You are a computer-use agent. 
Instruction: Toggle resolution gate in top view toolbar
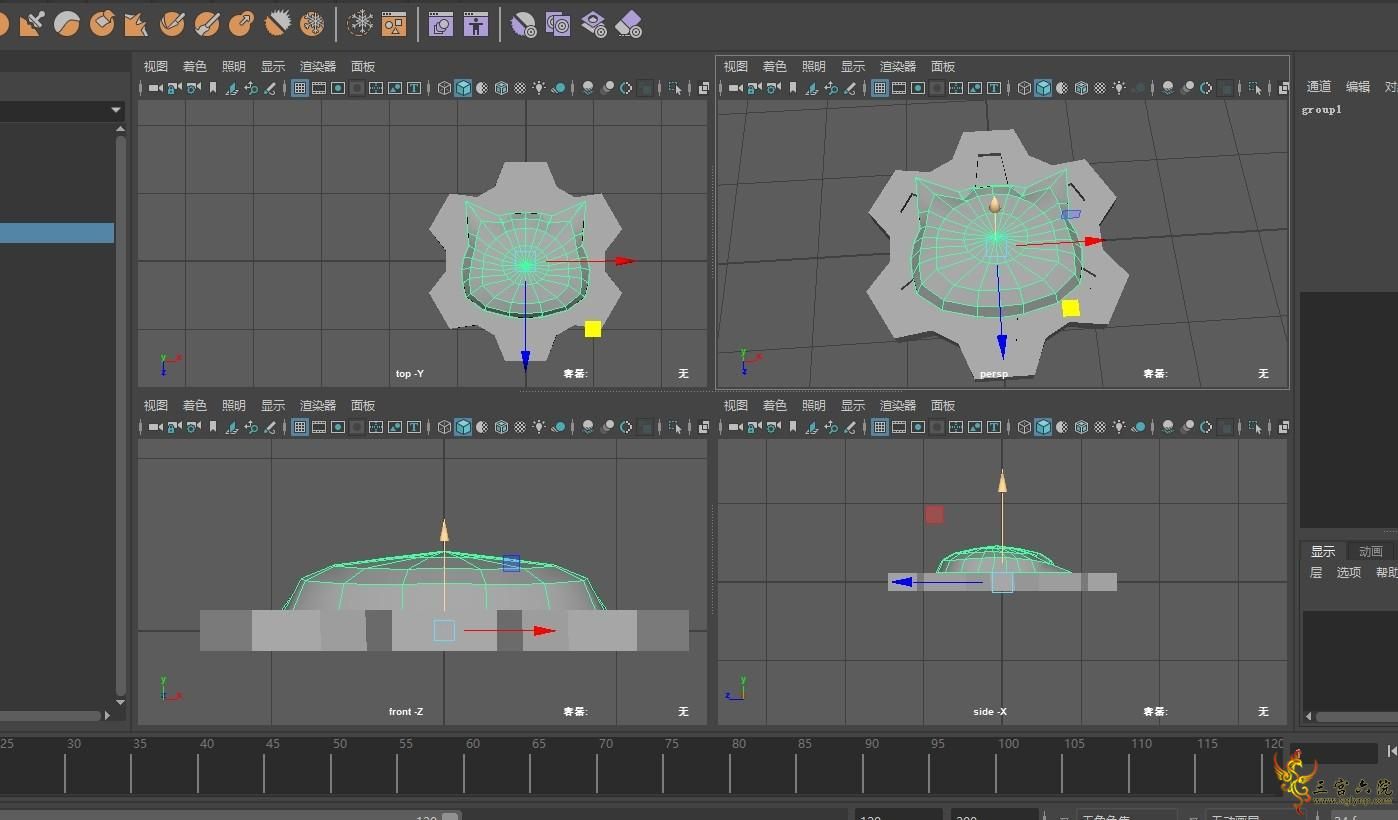click(x=338, y=88)
